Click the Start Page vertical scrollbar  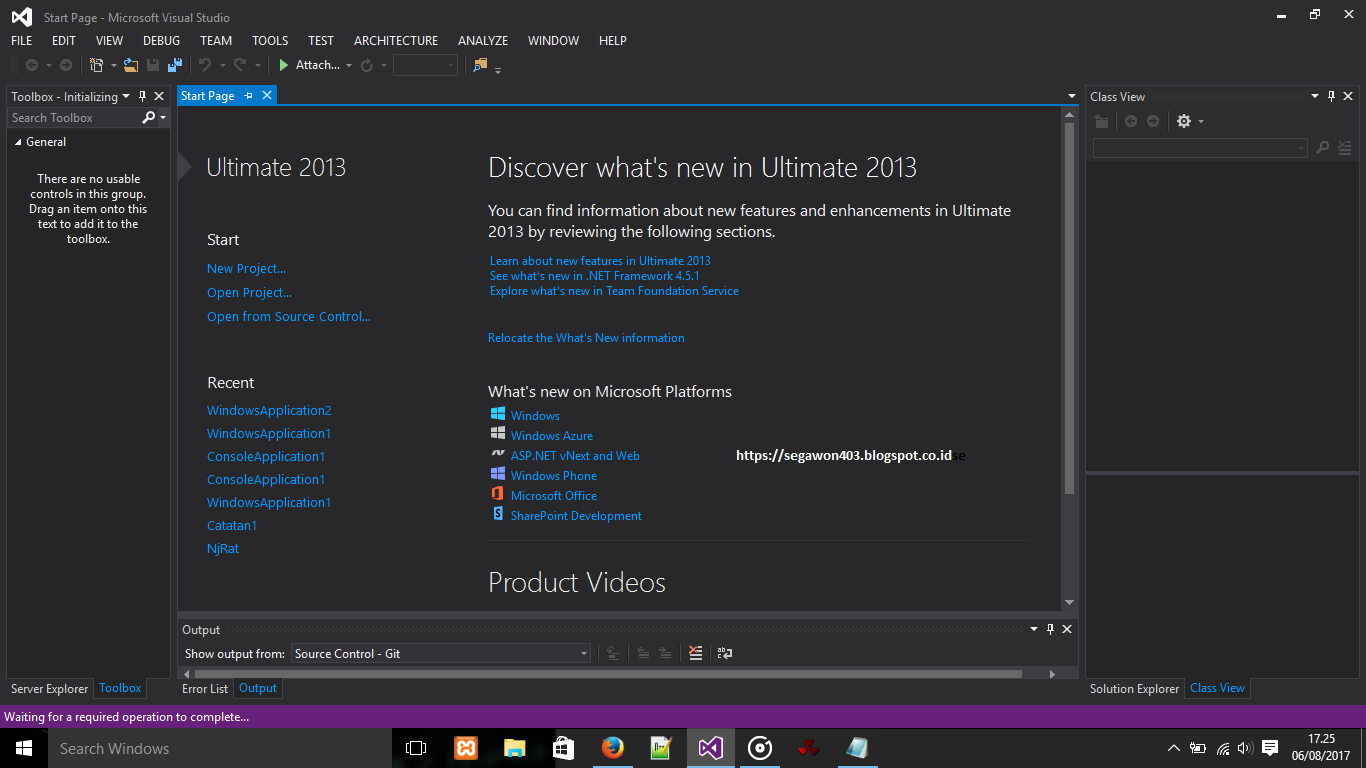pos(1070,308)
